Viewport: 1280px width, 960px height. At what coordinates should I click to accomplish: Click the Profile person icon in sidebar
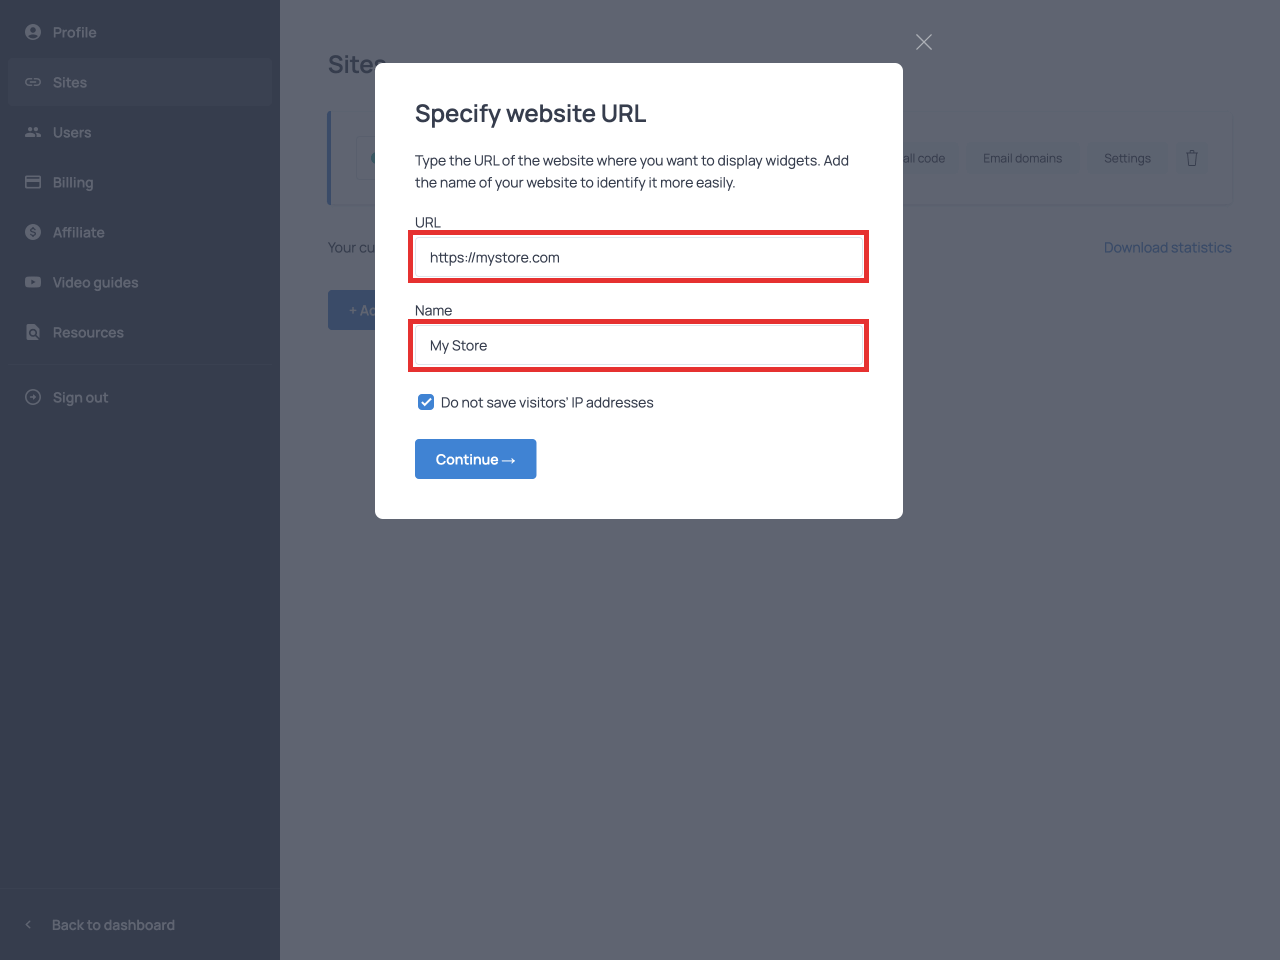click(33, 32)
